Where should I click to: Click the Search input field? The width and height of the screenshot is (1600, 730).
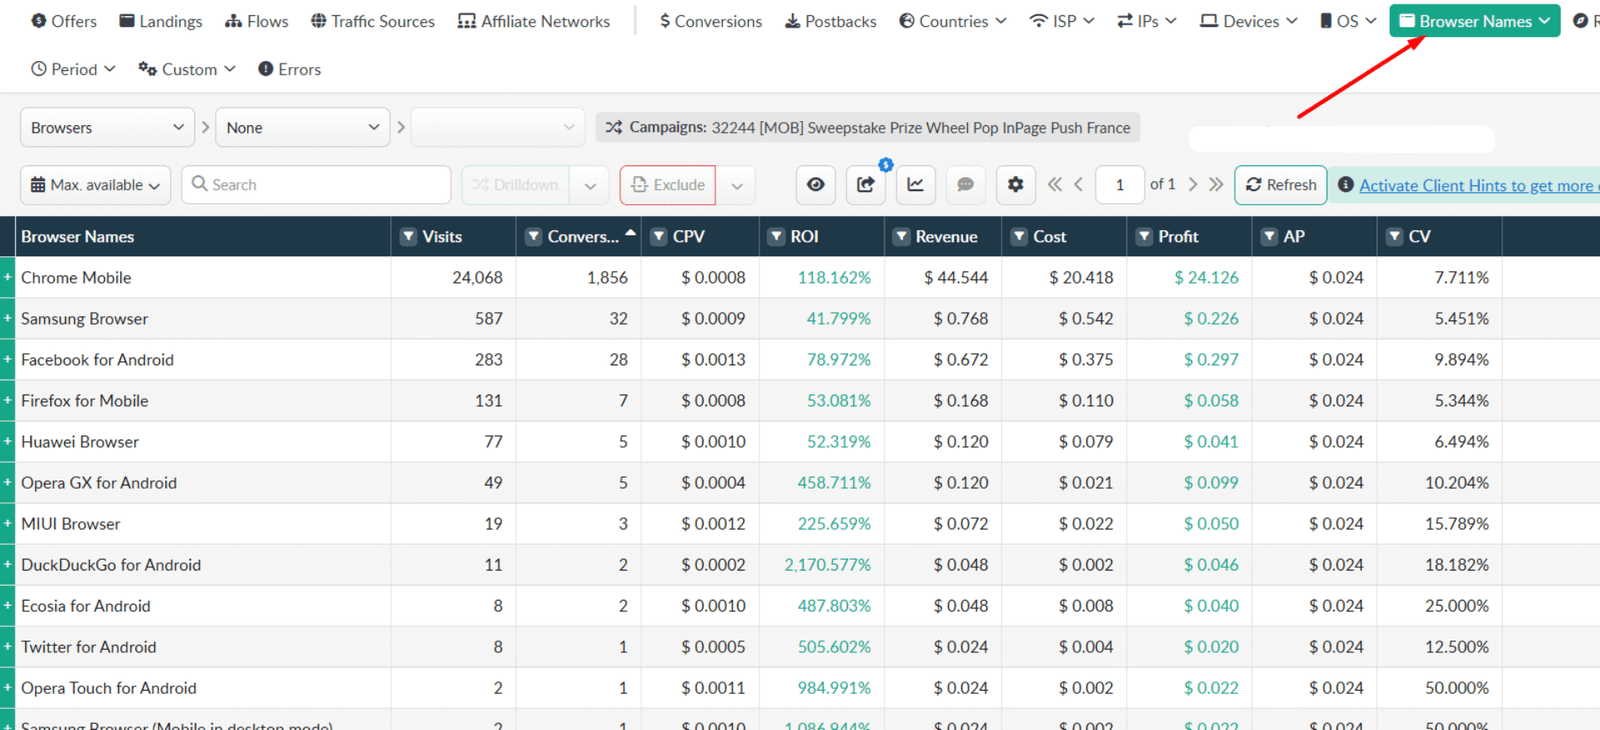[316, 185]
